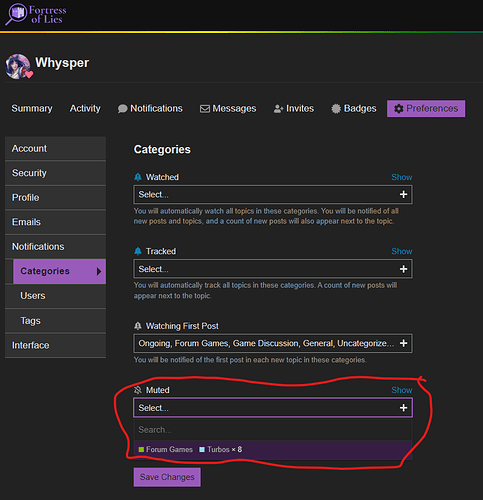Switch to the Messages tab
Screen dimensions: 483x500
click(x=228, y=108)
